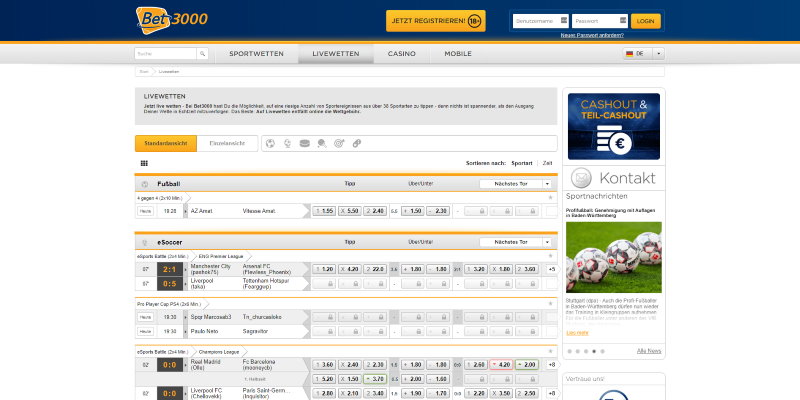Open the Mobile menu
The width and height of the screenshot is (800, 400).
pos(458,54)
